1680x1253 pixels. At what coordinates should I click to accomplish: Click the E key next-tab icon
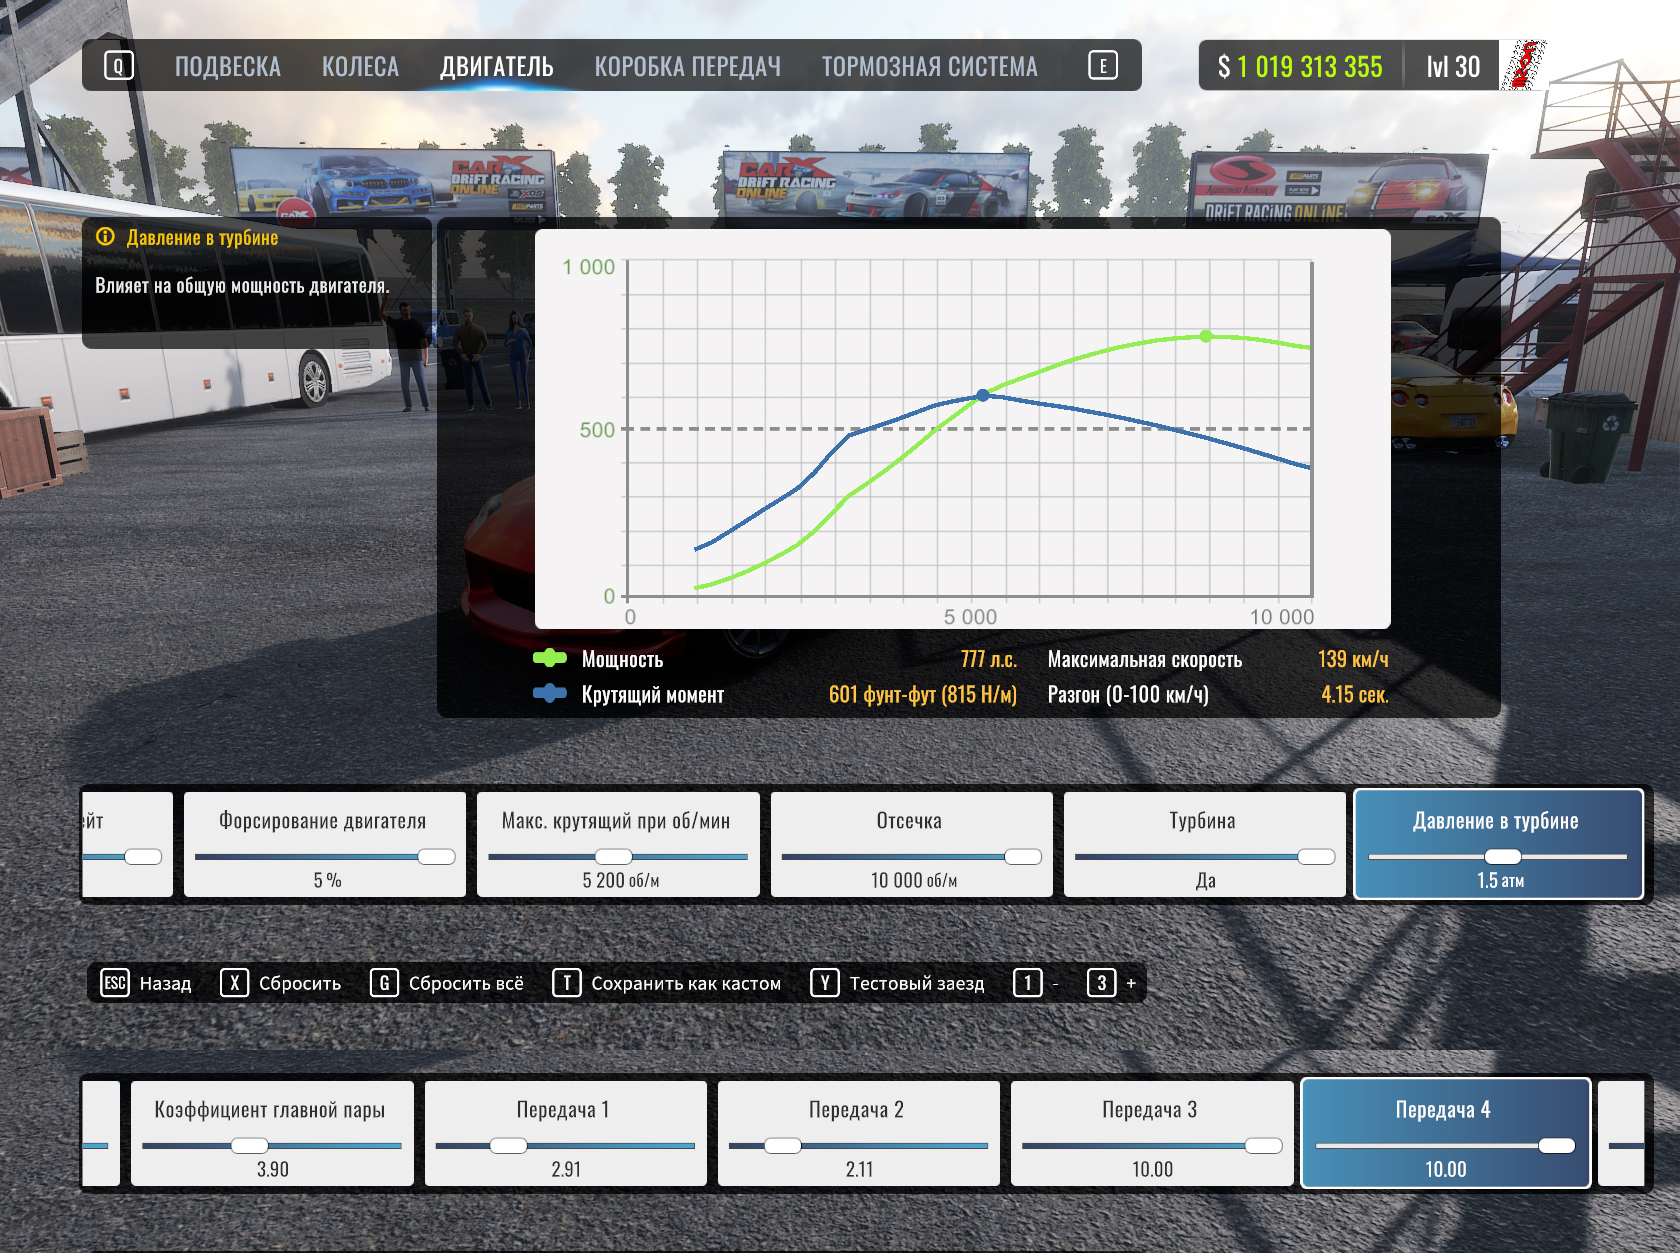tap(1103, 66)
